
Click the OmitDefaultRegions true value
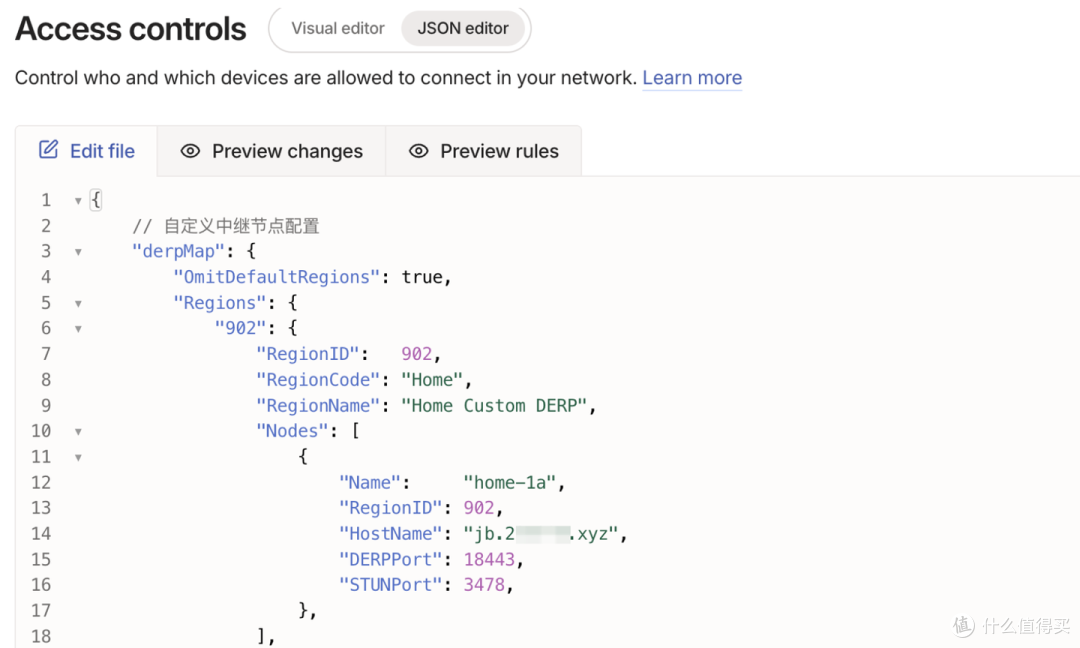[x=422, y=277]
